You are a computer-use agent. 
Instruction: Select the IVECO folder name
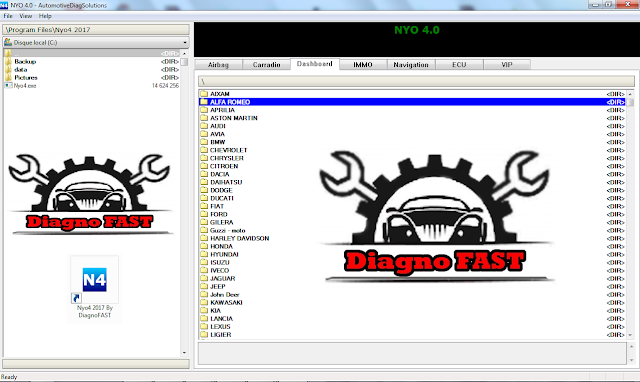[x=220, y=270]
